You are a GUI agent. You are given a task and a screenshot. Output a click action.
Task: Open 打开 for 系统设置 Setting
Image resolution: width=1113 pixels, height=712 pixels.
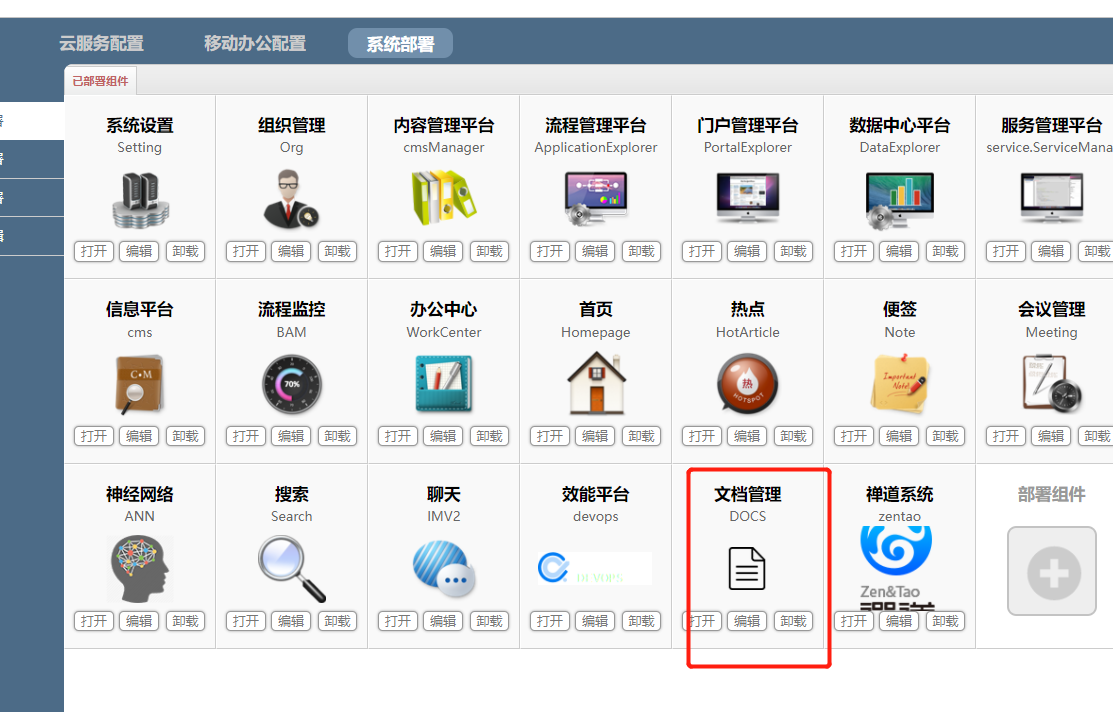94,251
